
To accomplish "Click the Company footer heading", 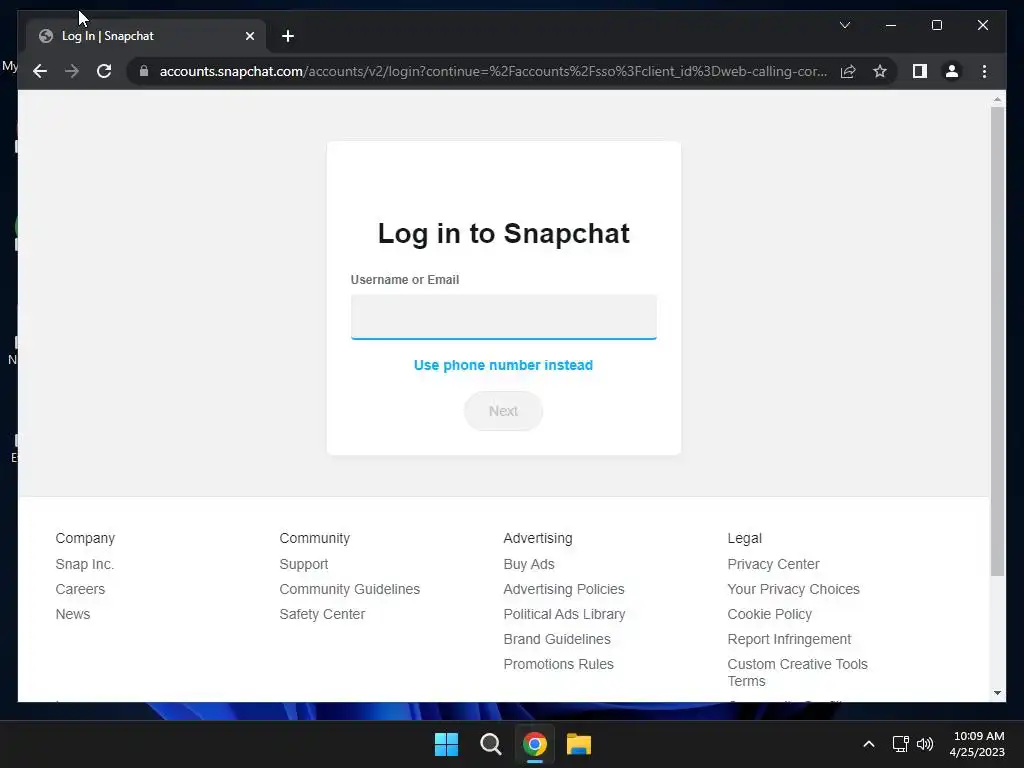I will [85, 538].
